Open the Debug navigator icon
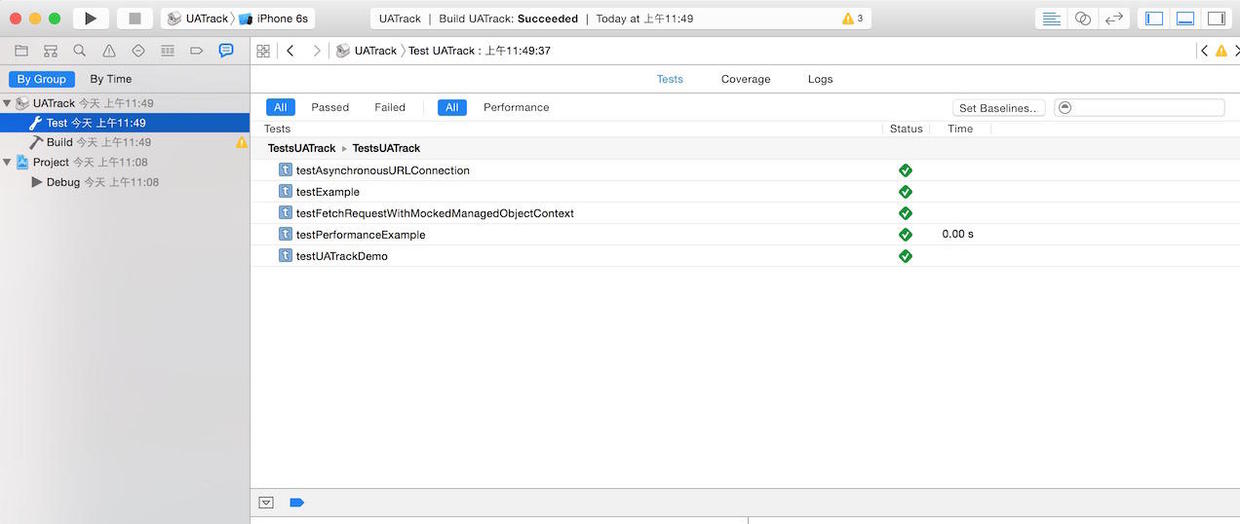1240x524 pixels. click(167, 50)
